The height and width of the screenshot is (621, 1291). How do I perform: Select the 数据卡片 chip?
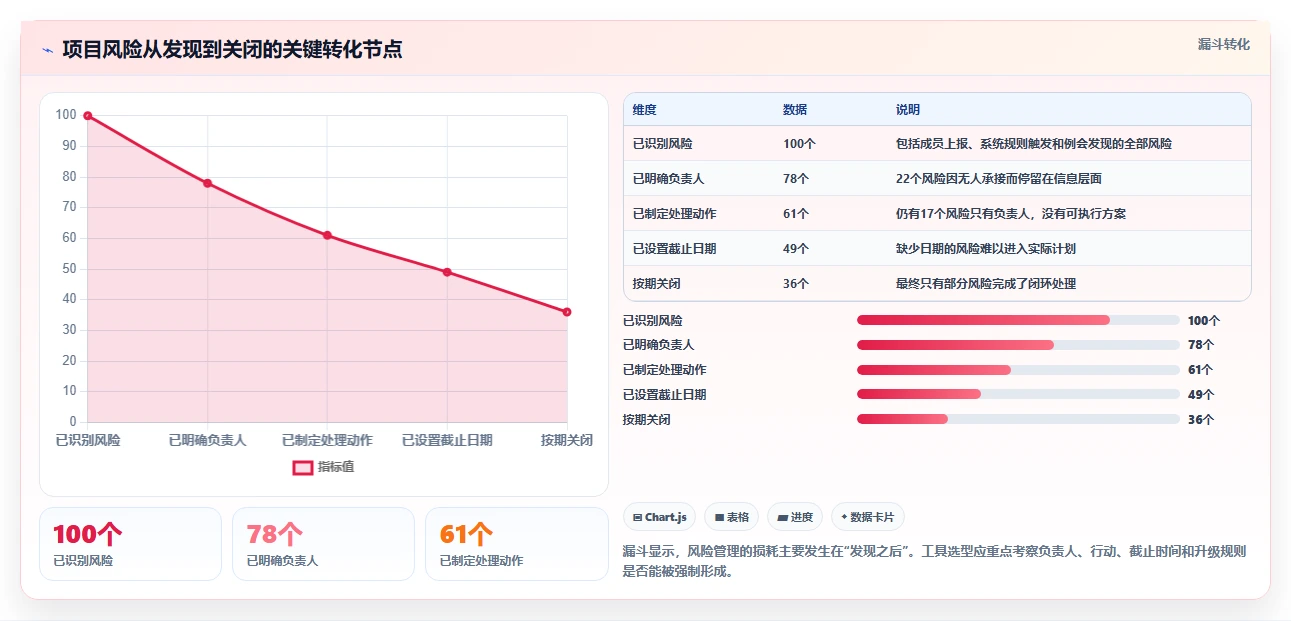click(867, 517)
